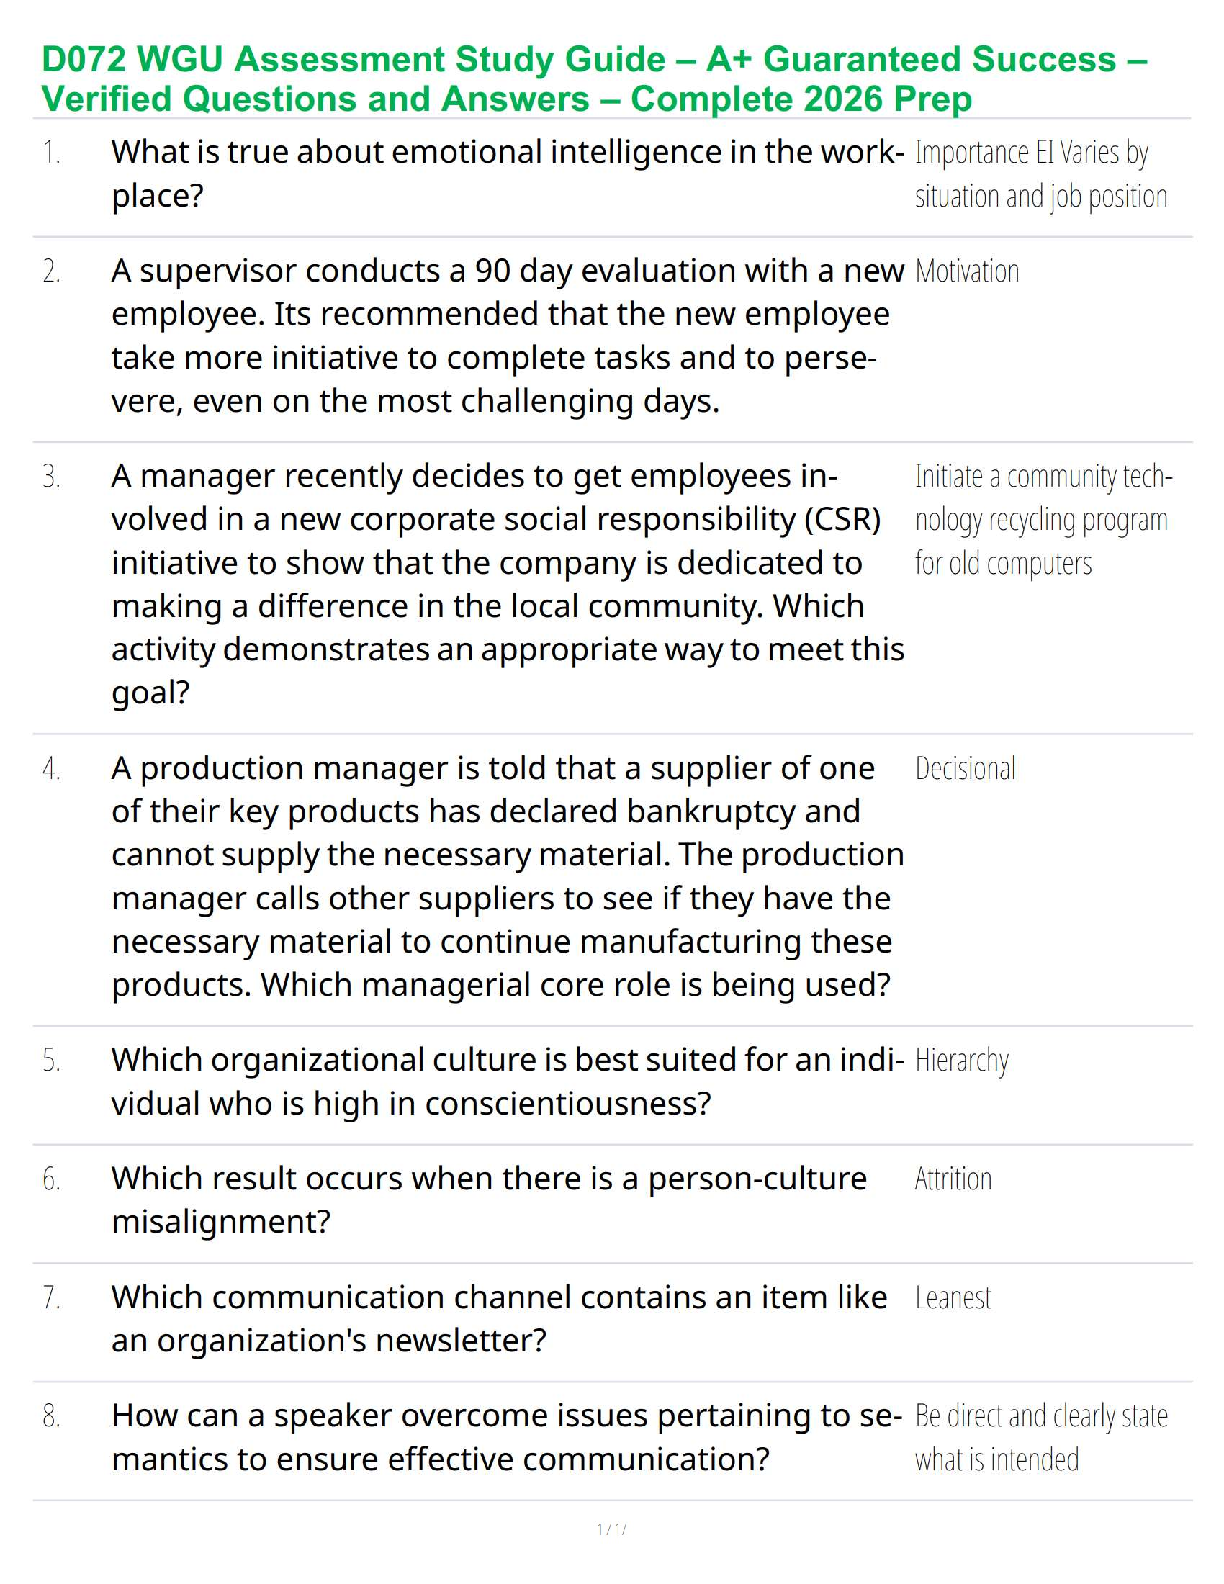Click the page number indicator in the footer

611,1529
